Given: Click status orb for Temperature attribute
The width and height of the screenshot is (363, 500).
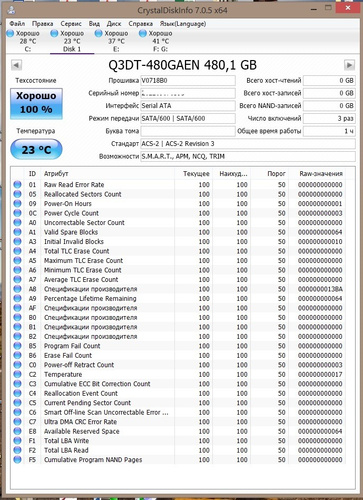Looking at the screenshot, I should (17, 374).
